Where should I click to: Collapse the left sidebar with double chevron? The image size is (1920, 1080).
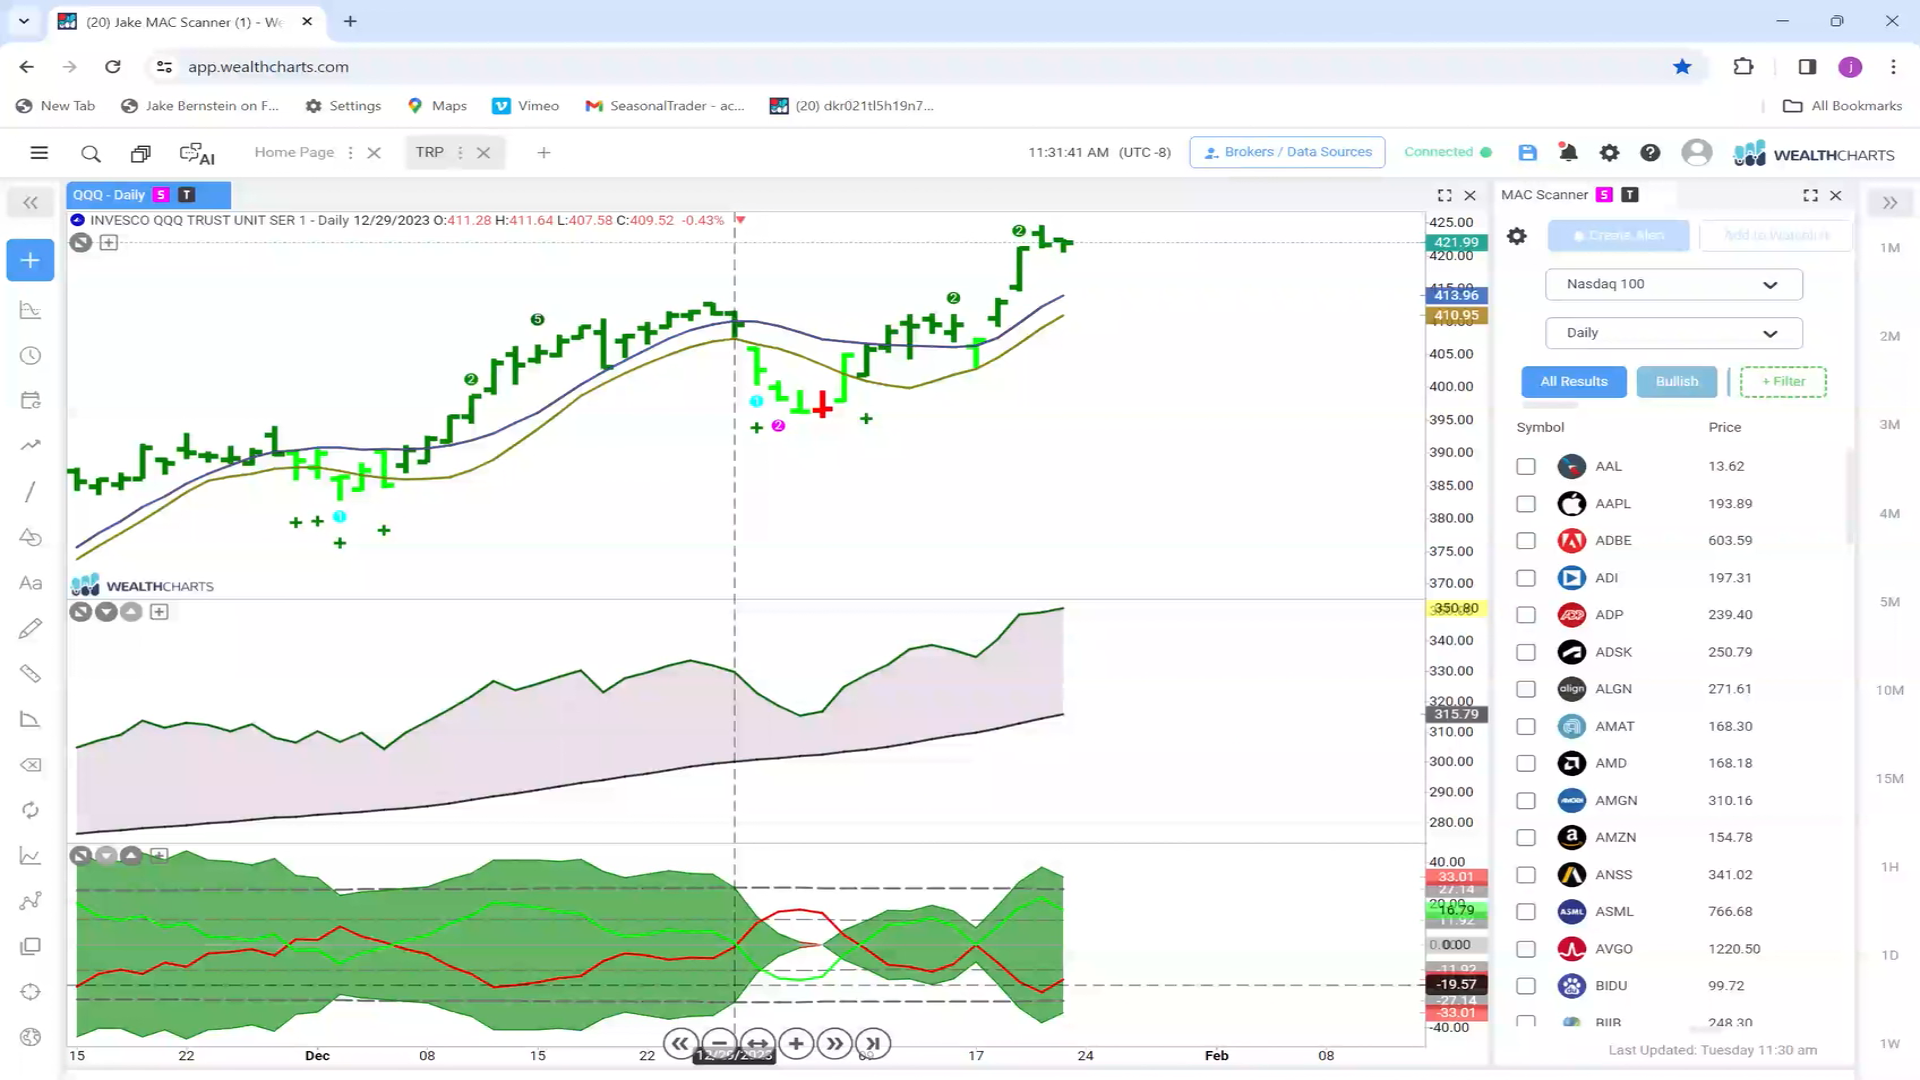coord(30,203)
